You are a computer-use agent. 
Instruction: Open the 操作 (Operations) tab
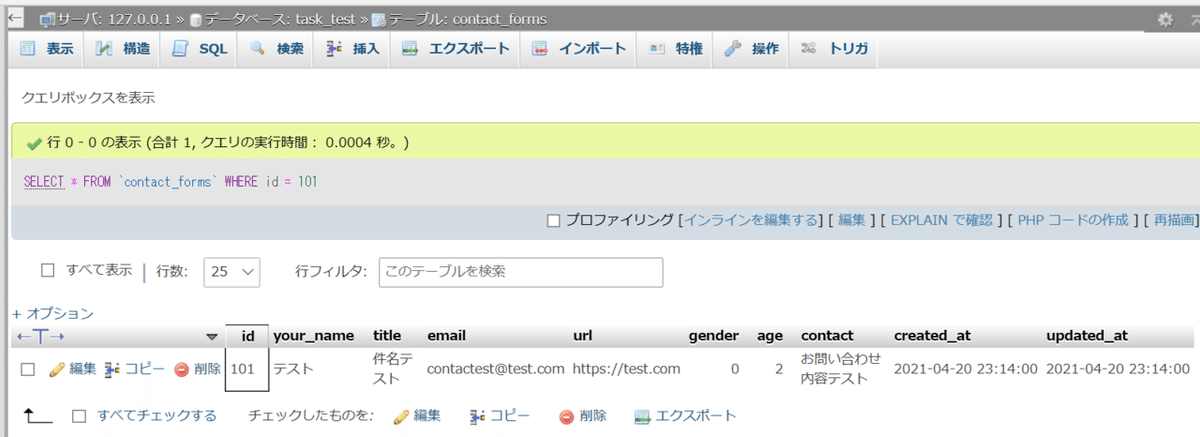click(752, 48)
